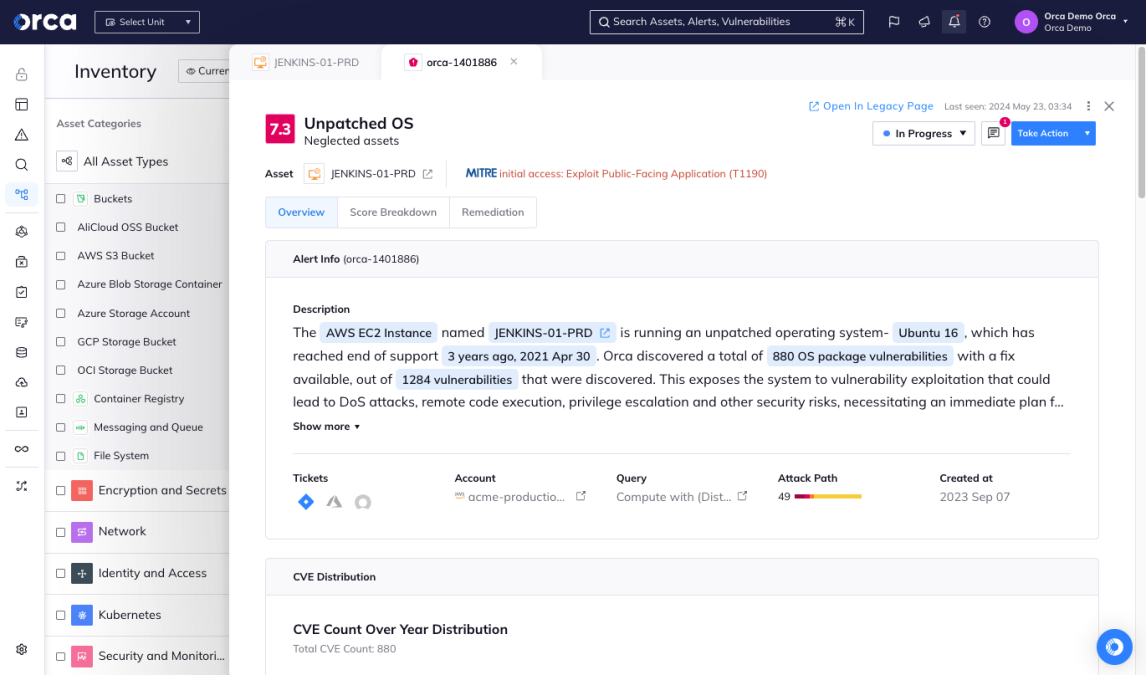Click the third ticket circle icon
The image size is (1146, 675).
363,502
